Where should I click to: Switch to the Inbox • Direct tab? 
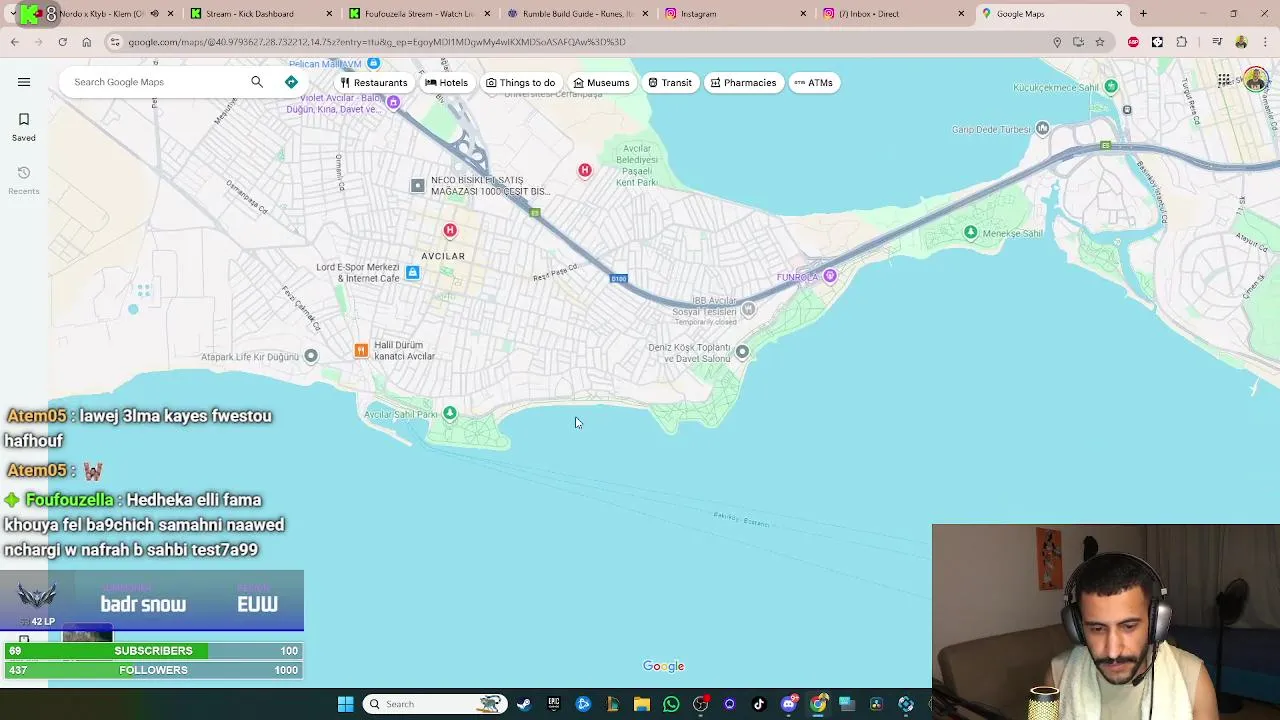(x=894, y=14)
